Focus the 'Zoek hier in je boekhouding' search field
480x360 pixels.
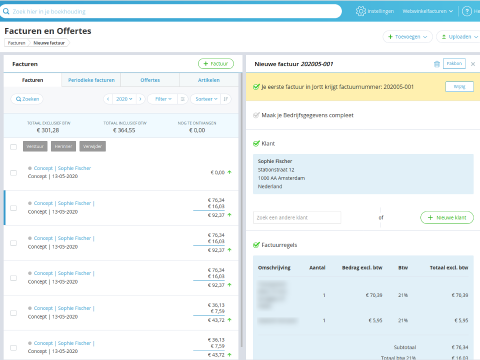[172, 11]
